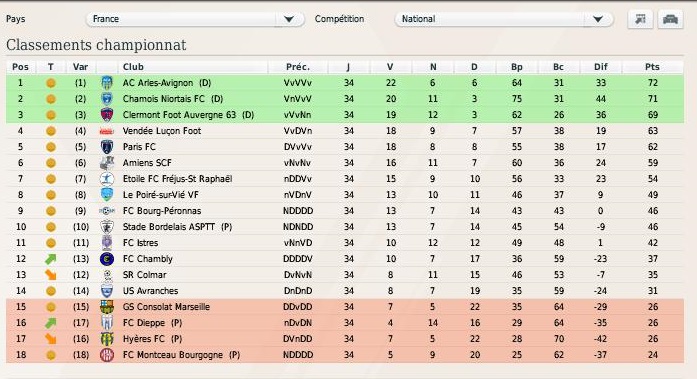Screen dimensions: 697x379
Task: Click the Préc. form column header
Action: (298, 67)
